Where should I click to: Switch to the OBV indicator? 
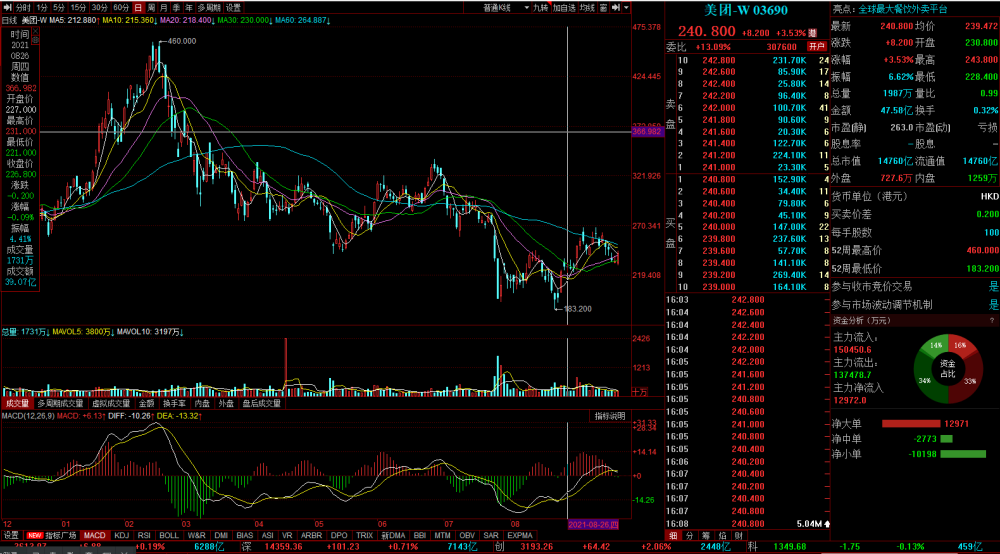[x=467, y=536]
